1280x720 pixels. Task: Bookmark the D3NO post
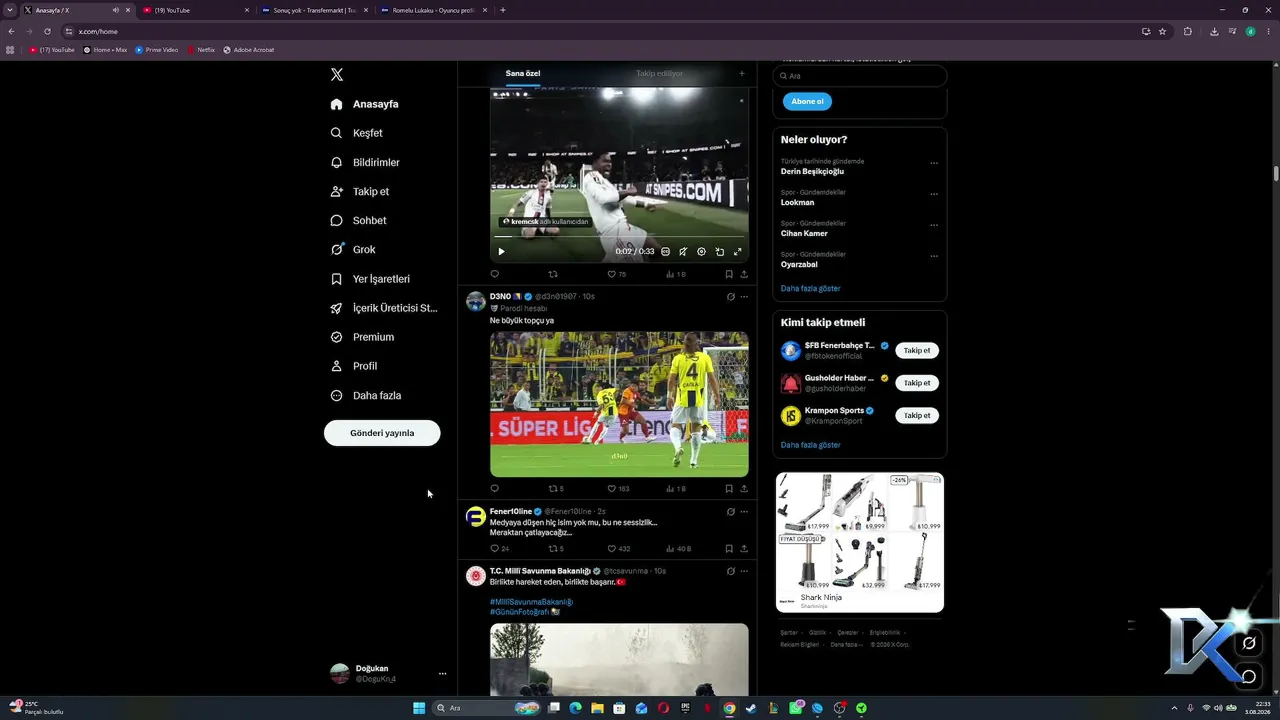(729, 489)
